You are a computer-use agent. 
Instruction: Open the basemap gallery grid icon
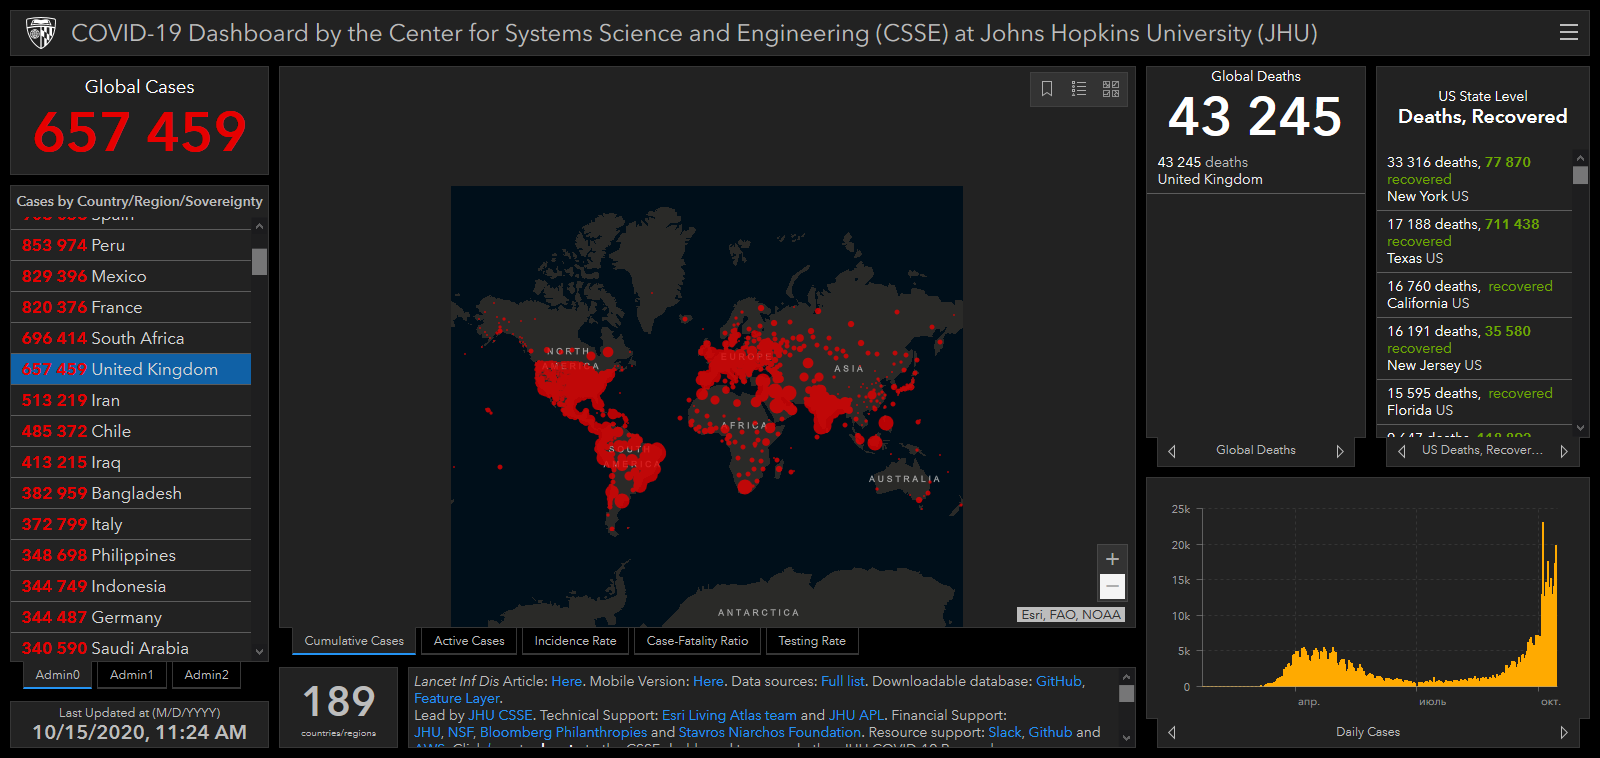(1111, 89)
